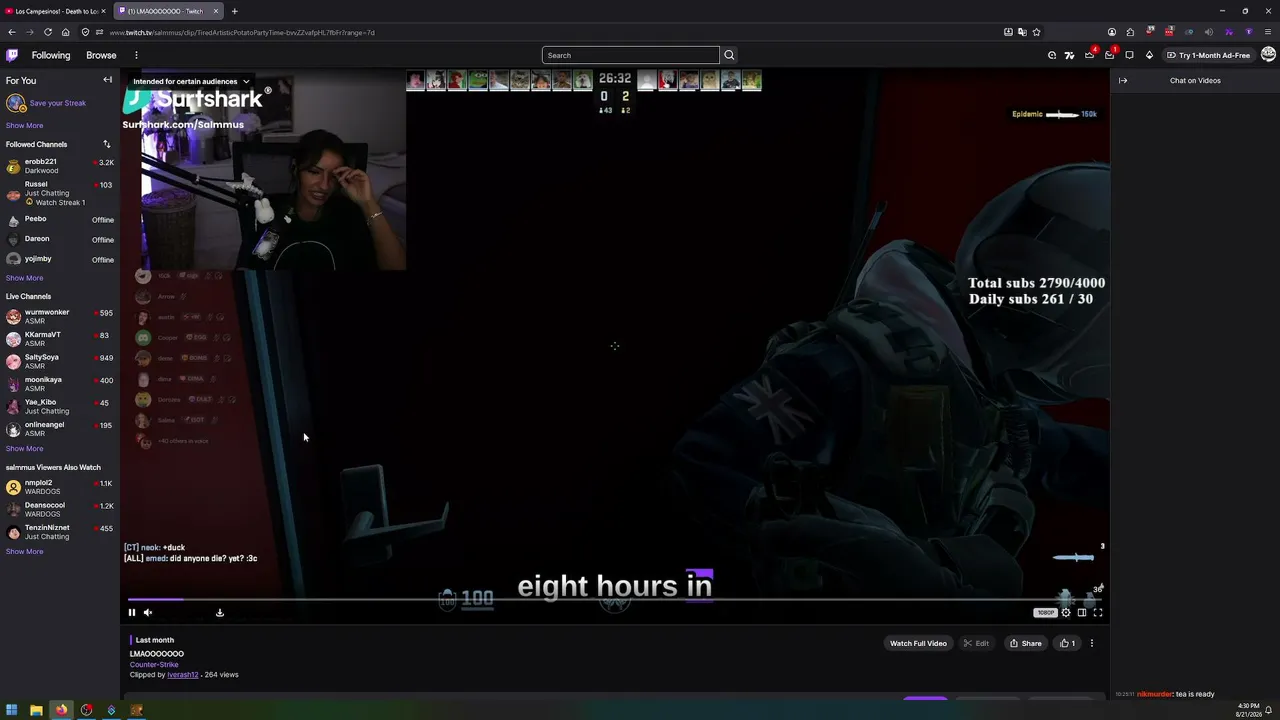This screenshot has width=1280, height=720.
Task: Click Watch Full Video
Action: (x=918, y=643)
